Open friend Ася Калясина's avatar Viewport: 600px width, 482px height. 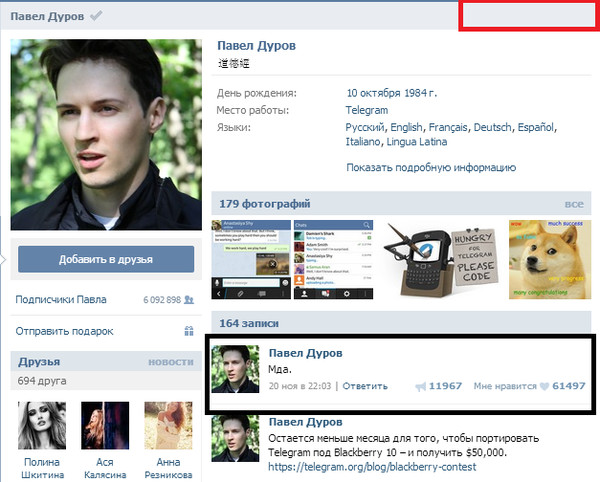tap(105, 425)
